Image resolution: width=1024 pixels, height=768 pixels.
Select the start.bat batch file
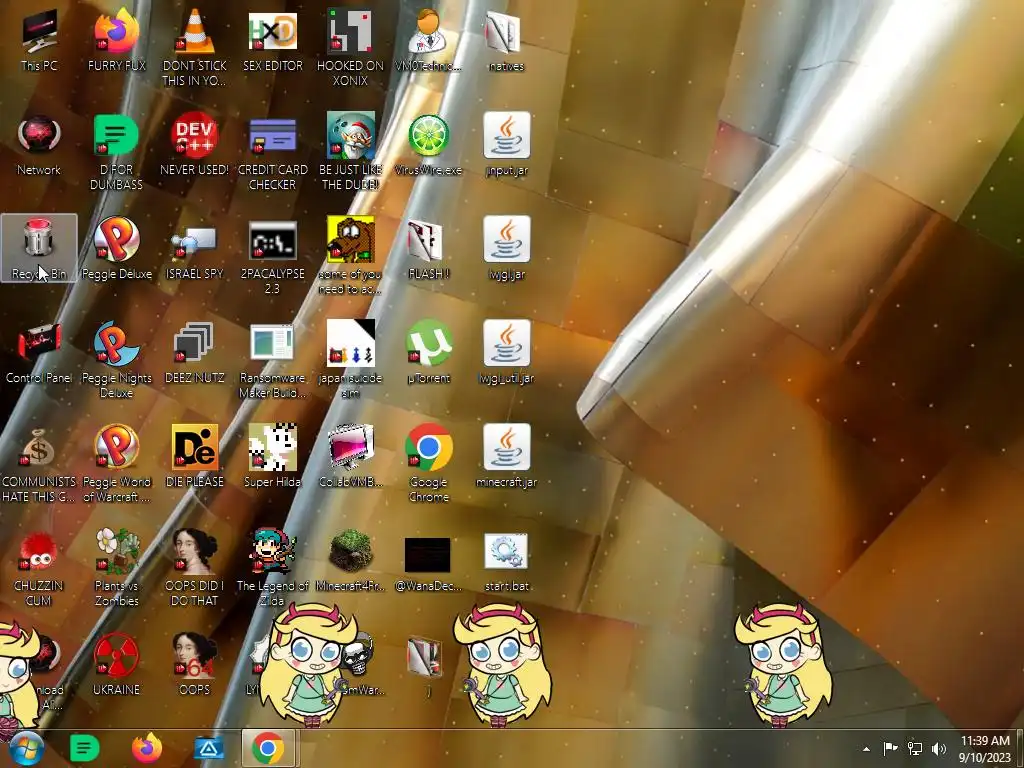click(506, 560)
